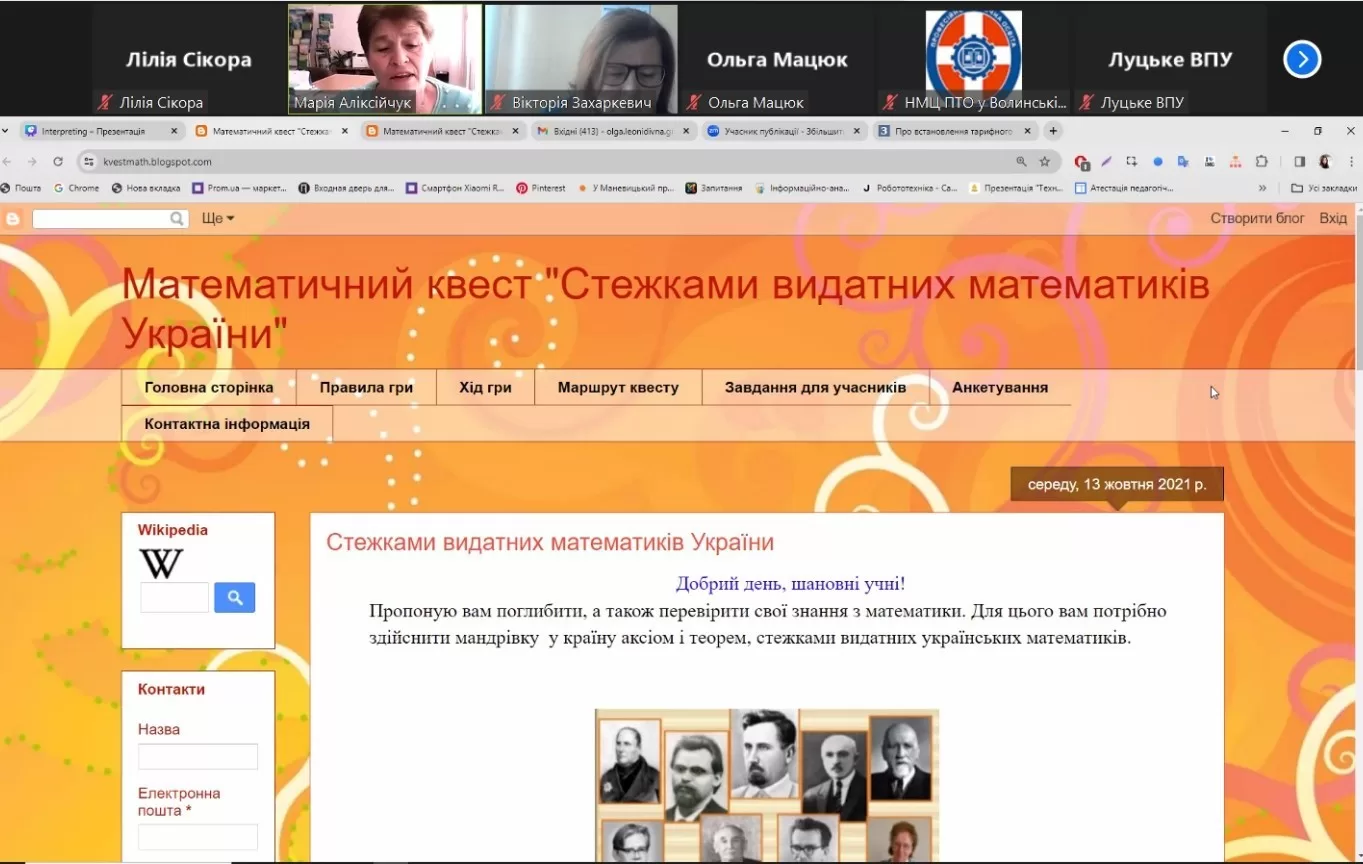Open the 'Правила гри' menu page
Viewport: 1363px width, 864px height.
pos(366,388)
